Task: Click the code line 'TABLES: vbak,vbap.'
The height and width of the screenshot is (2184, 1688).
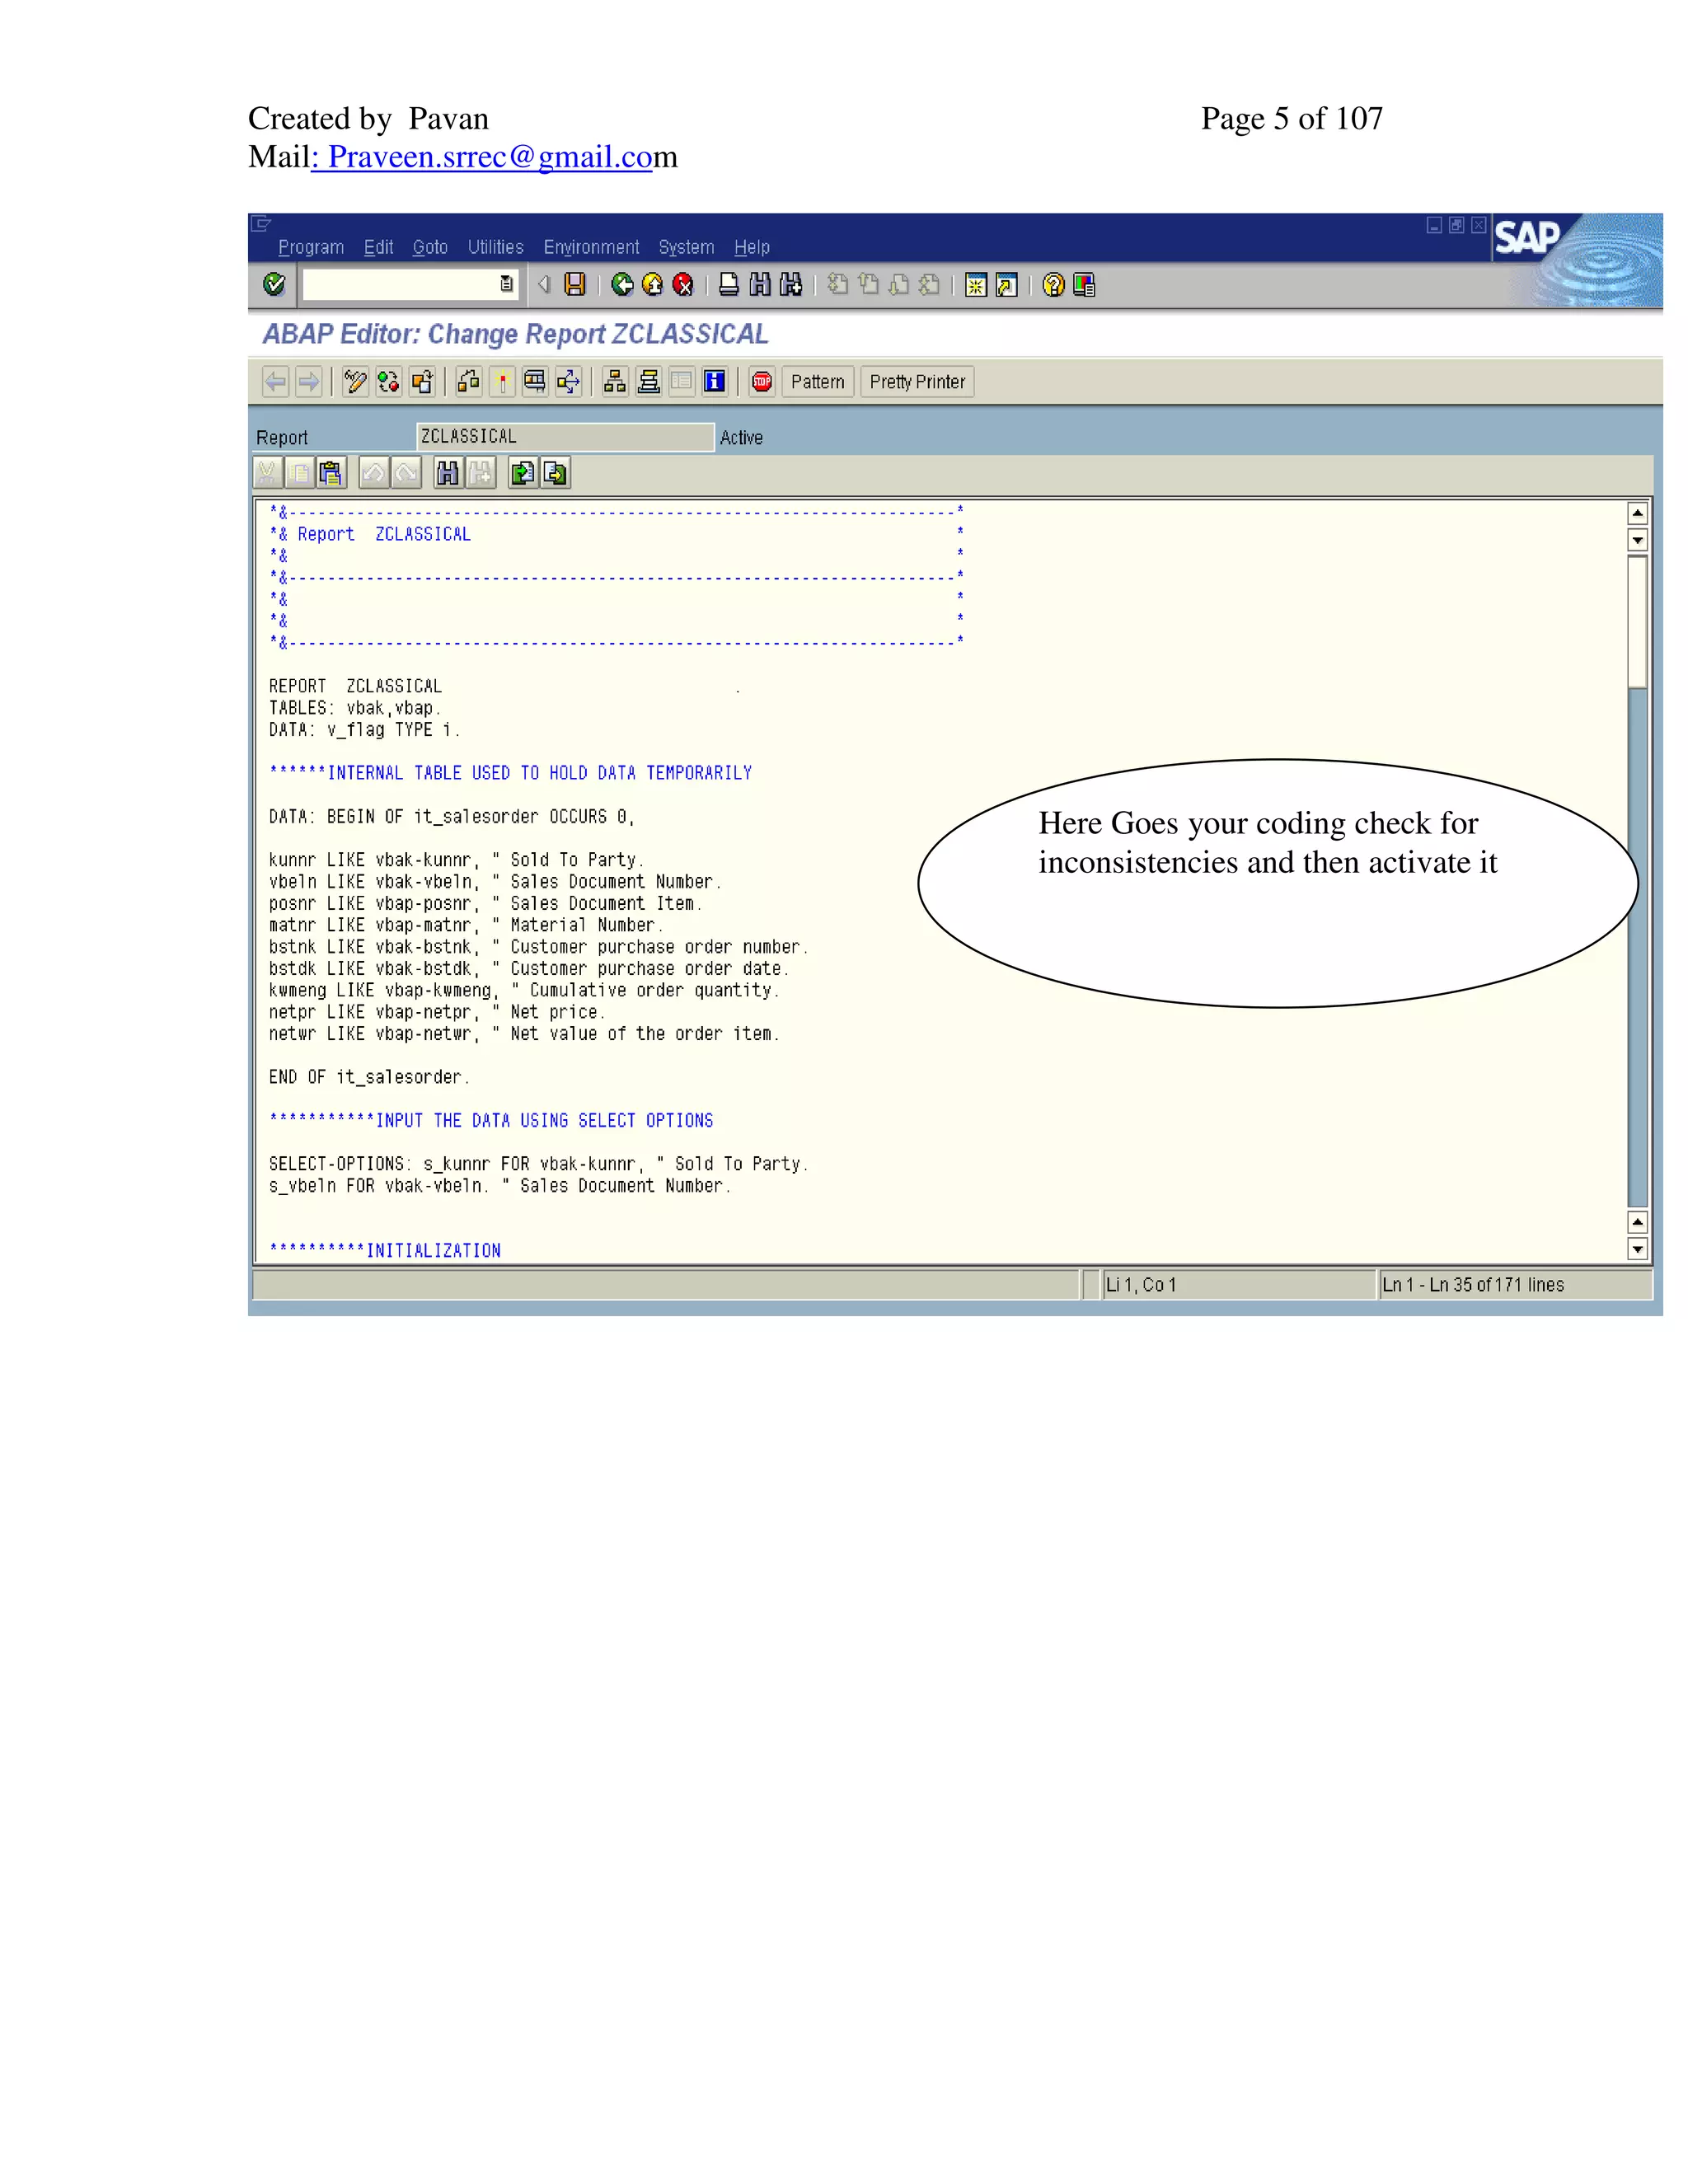Action: pyautogui.click(x=354, y=708)
